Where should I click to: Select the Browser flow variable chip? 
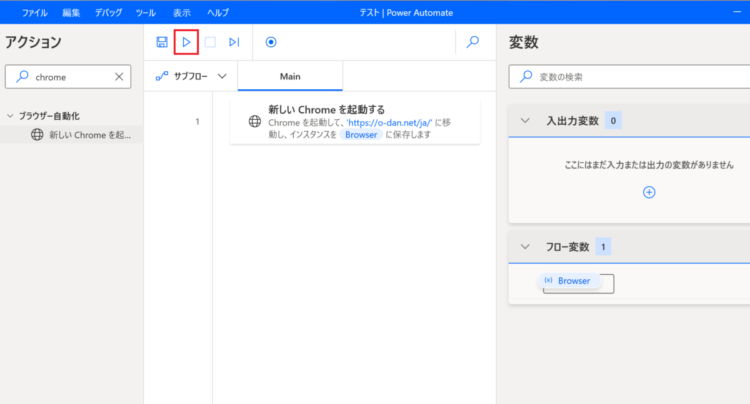pyautogui.click(x=568, y=281)
